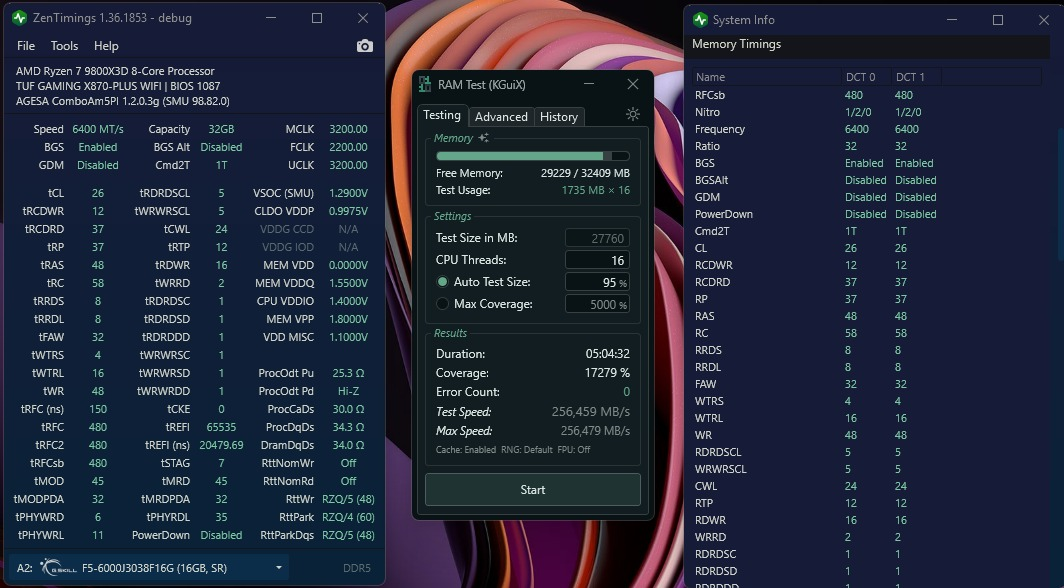
Task: Click the tREFI (ns) 20479.69 value
Action: coord(221,445)
